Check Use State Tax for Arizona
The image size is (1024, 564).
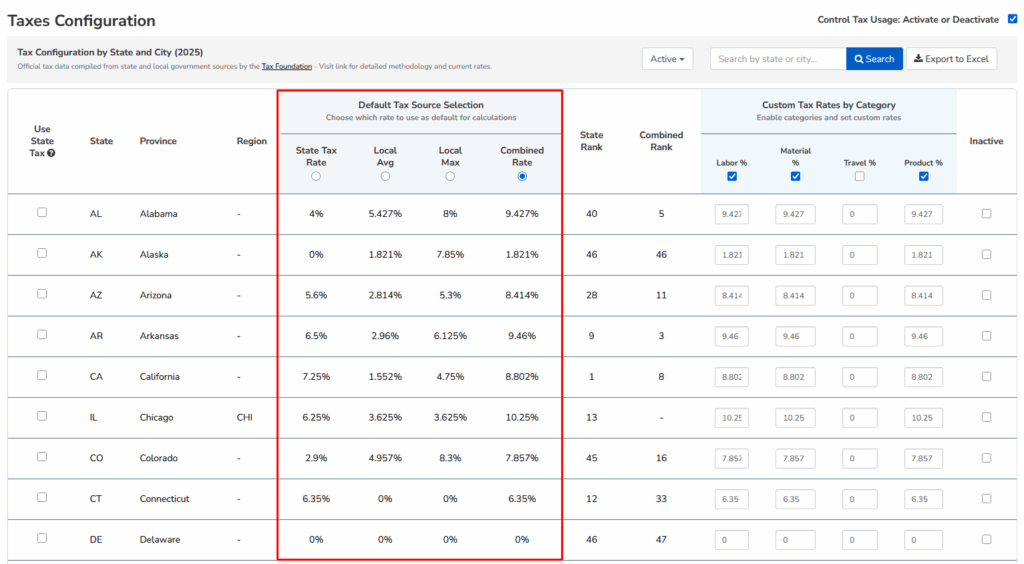[42, 294]
